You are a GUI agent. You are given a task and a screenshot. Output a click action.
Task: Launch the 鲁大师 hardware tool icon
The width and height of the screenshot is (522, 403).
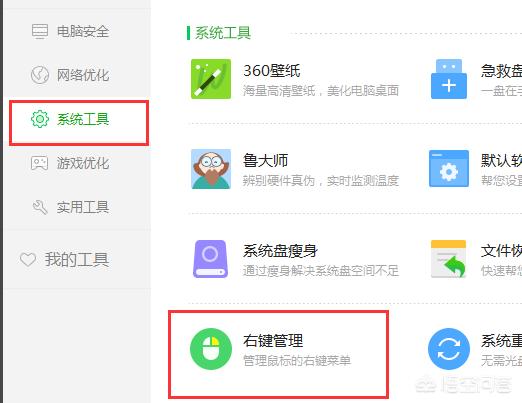(211, 169)
